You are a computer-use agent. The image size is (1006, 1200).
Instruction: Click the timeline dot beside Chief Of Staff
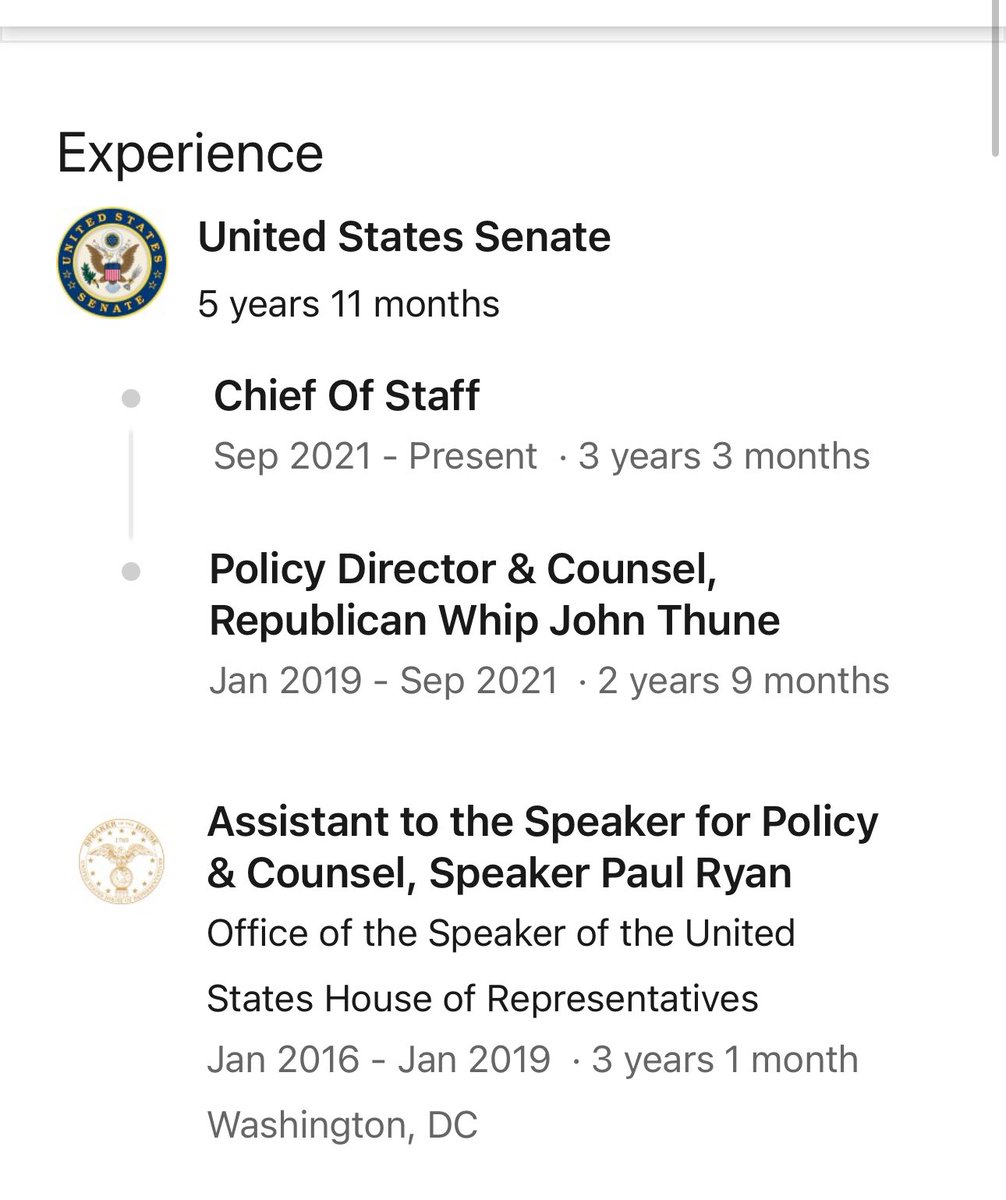pyautogui.click(x=130, y=399)
